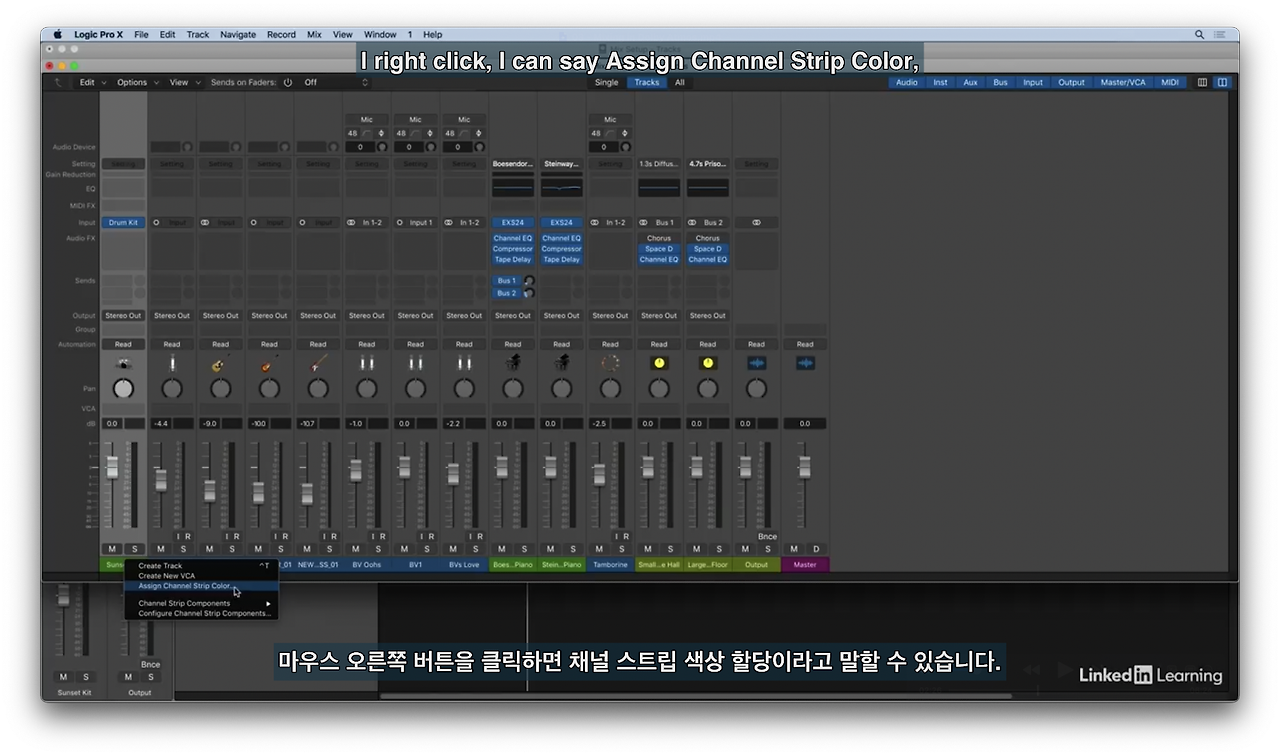Open the Navigate menu in menu bar
The image size is (1280, 756).
click(x=238, y=34)
